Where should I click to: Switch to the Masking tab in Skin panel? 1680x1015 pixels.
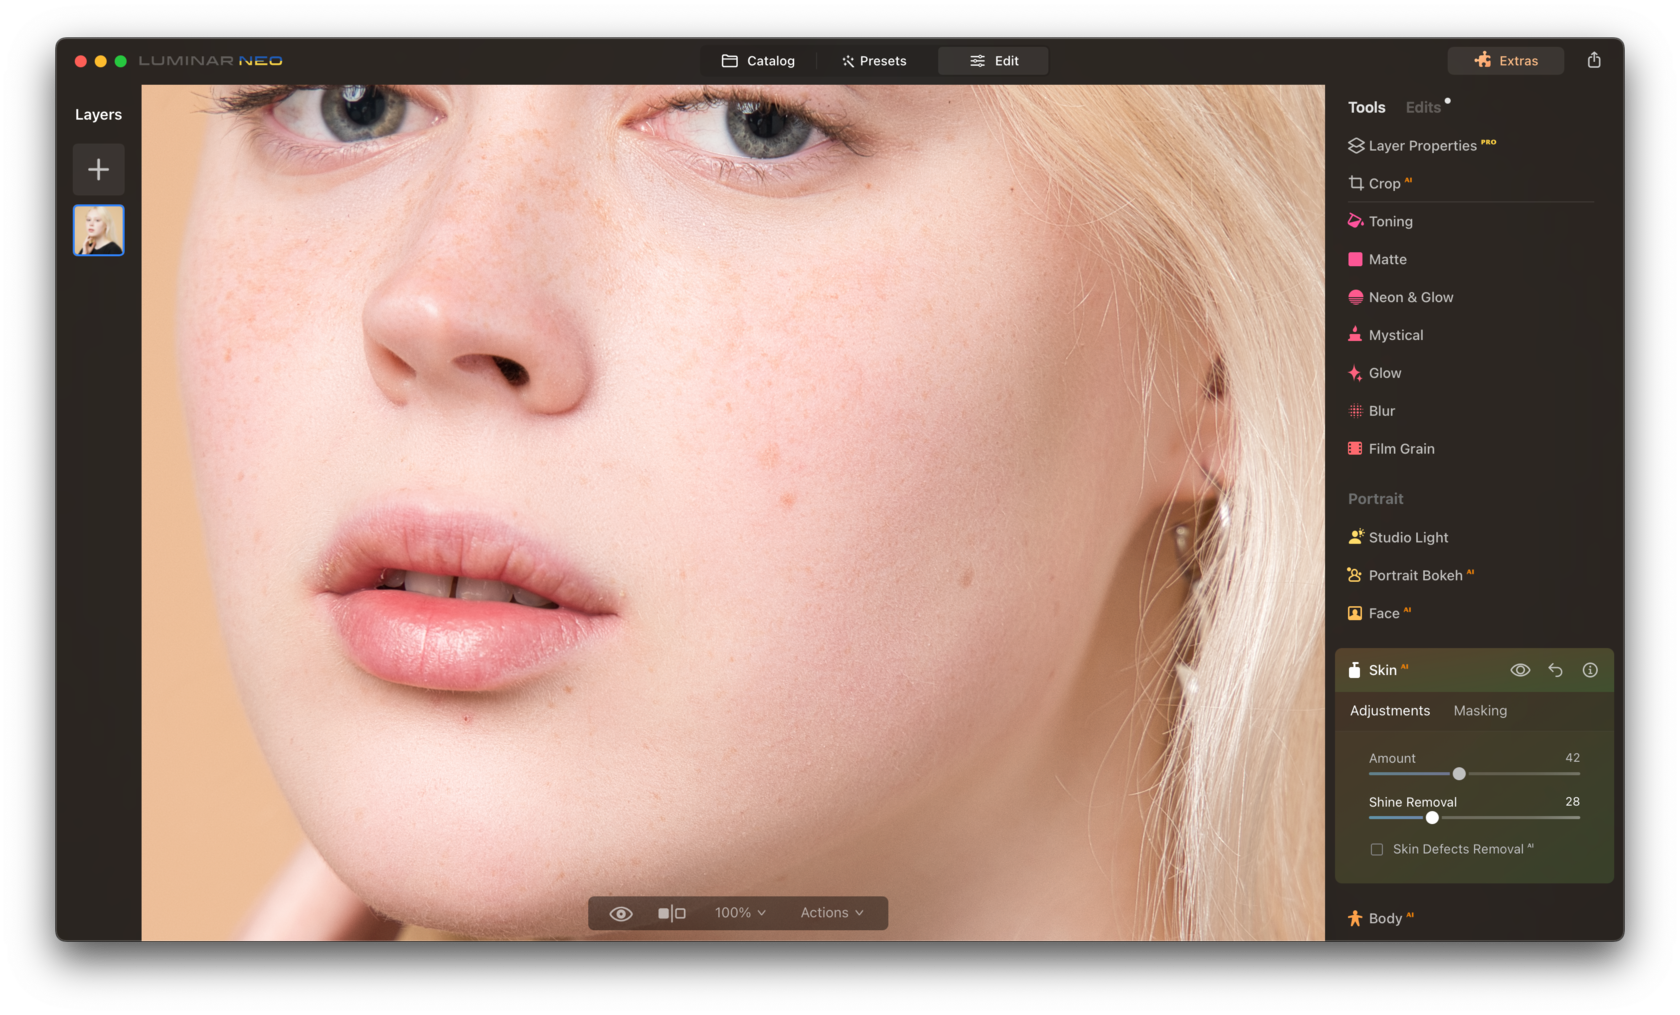pyautogui.click(x=1480, y=711)
